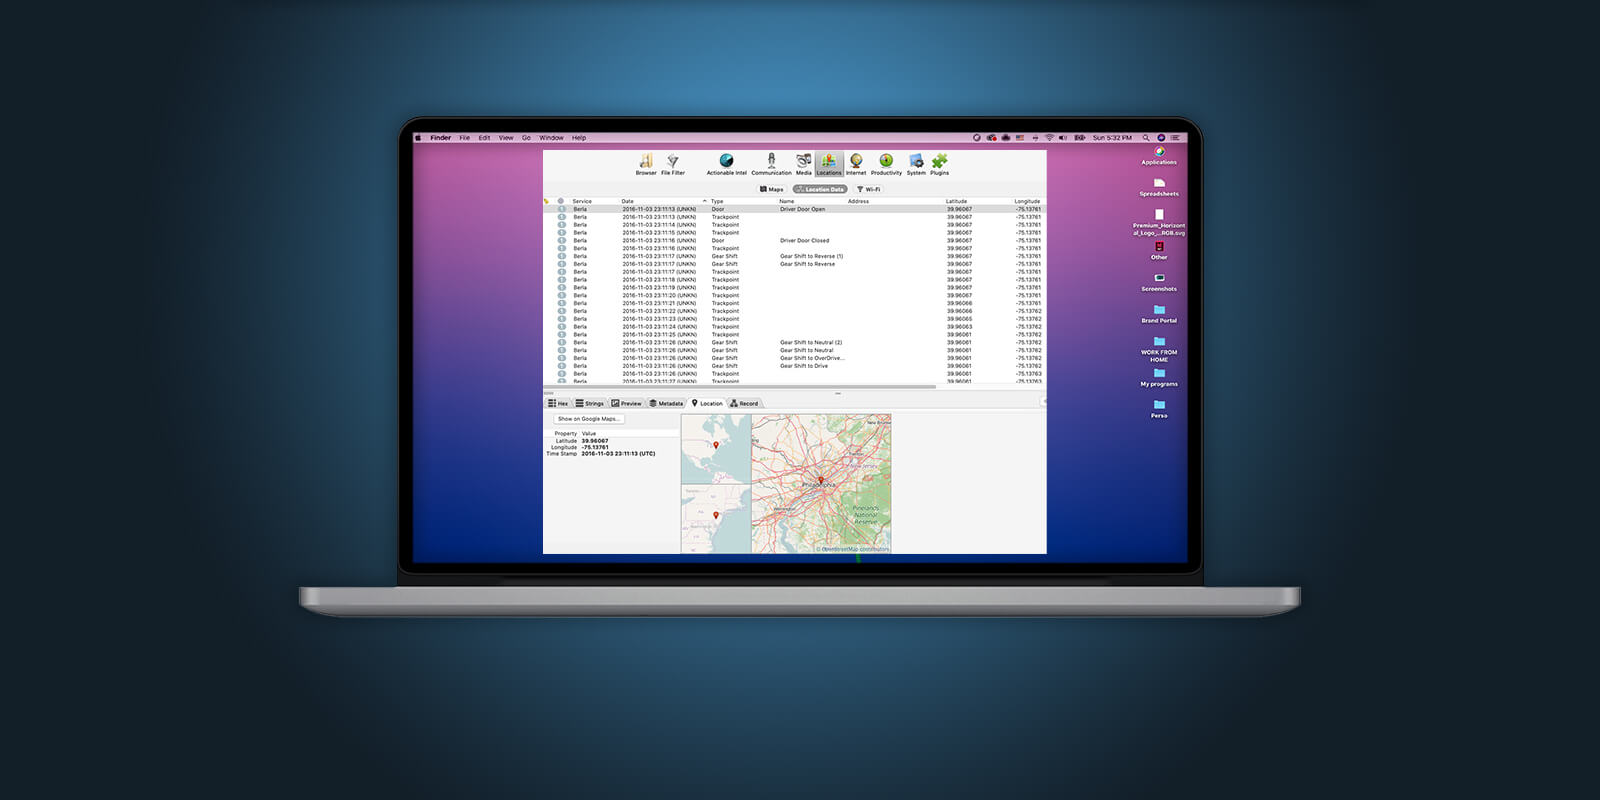This screenshot has height=800, width=1600.
Task: Select the Gear Shift to Reverse (1) row
Action: coord(794,256)
